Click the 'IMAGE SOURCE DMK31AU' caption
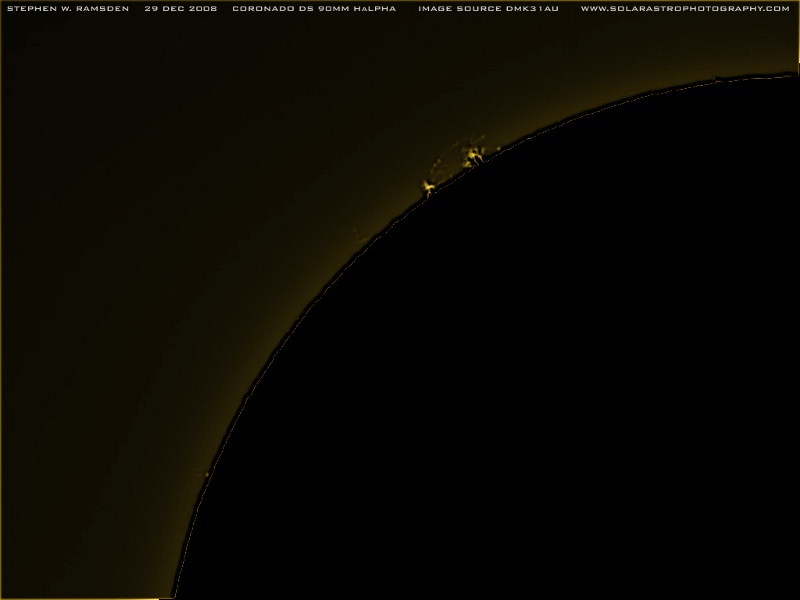 pyautogui.click(x=488, y=9)
